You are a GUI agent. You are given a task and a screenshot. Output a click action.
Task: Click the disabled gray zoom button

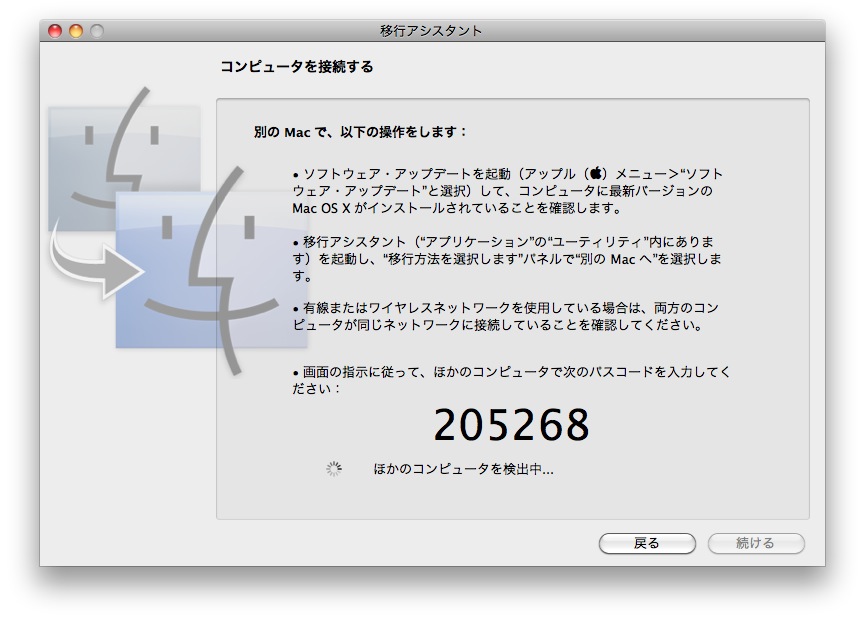(x=97, y=31)
